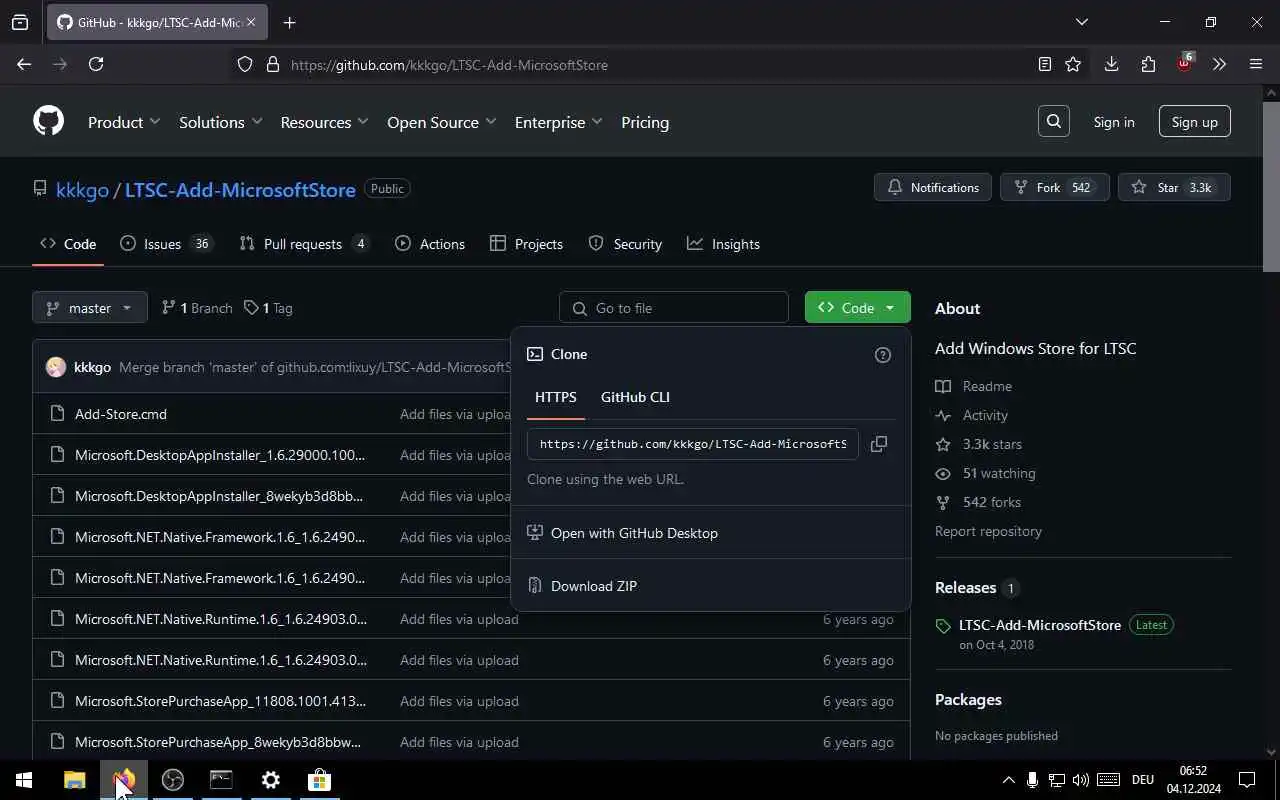Expand the Enterprise navigation menu
The image size is (1280, 800).
558,122
